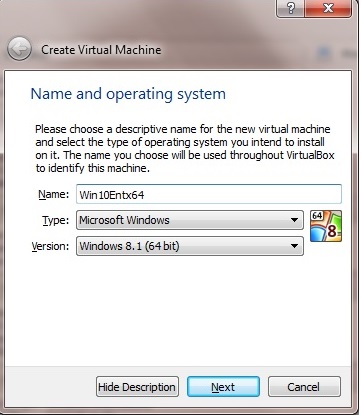The image size is (361, 415).
Task: Click the description paragraph starting "Please choose"
Action: pos(185,149)
